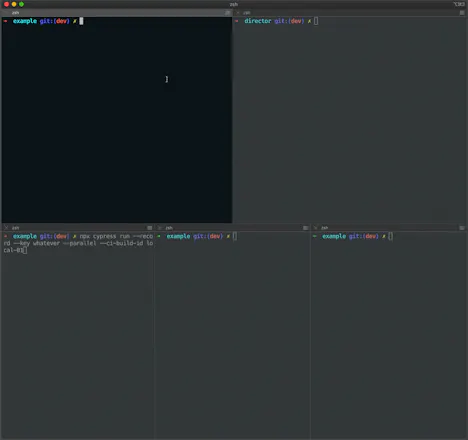
Task: Open the menu icon of the cypress command pane
Action: click(150, 228)
